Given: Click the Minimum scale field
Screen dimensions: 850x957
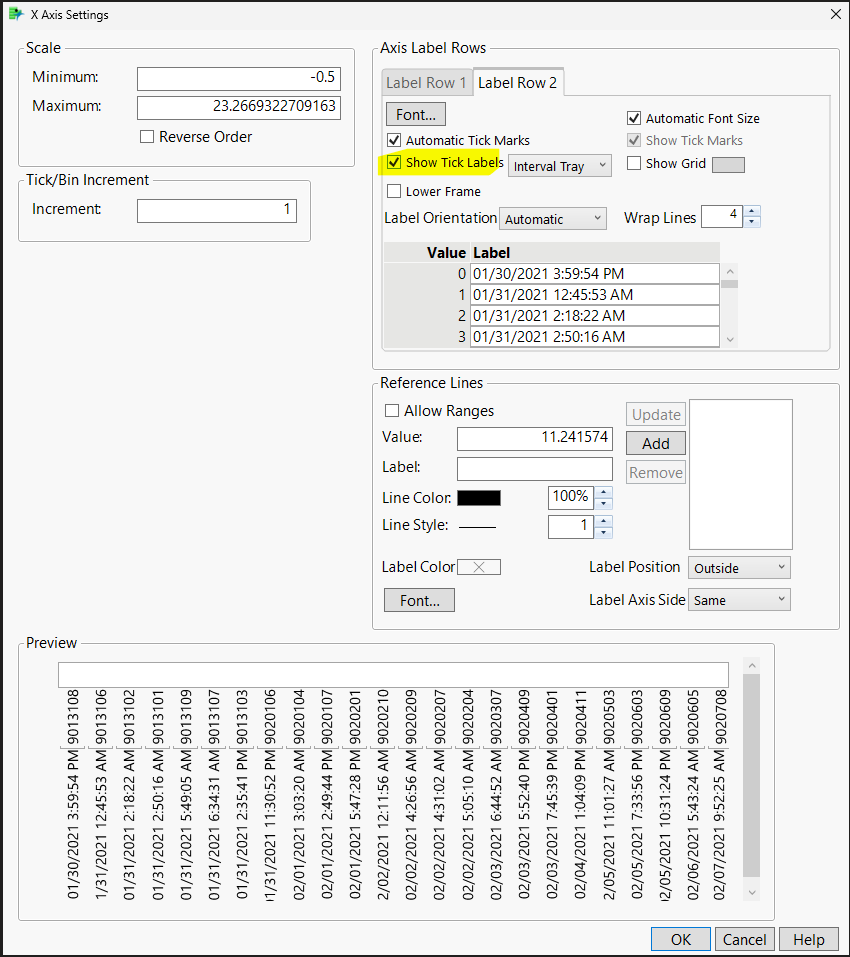Looking at the screenshot, I should point(239,79).
